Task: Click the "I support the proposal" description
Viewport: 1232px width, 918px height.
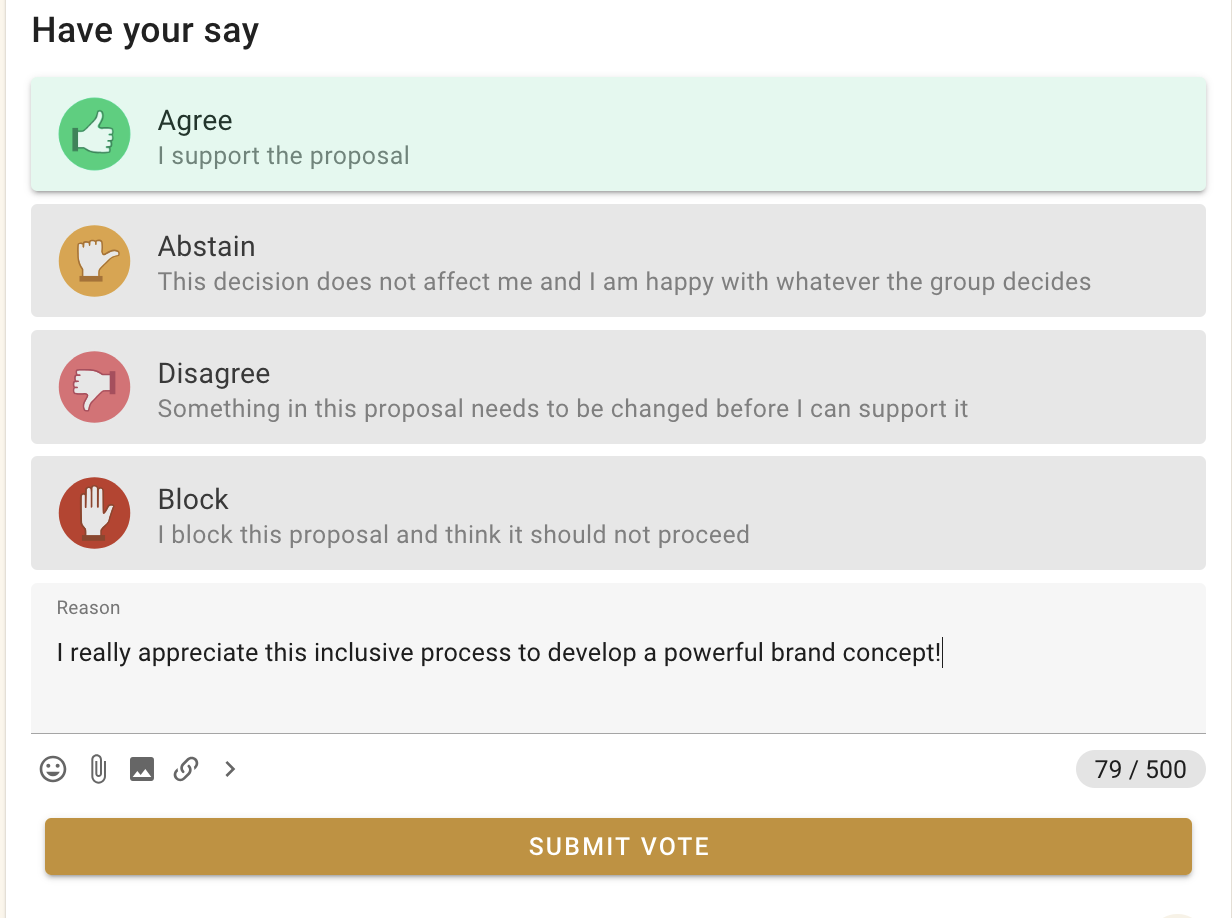Action: [x=284, y=156]
